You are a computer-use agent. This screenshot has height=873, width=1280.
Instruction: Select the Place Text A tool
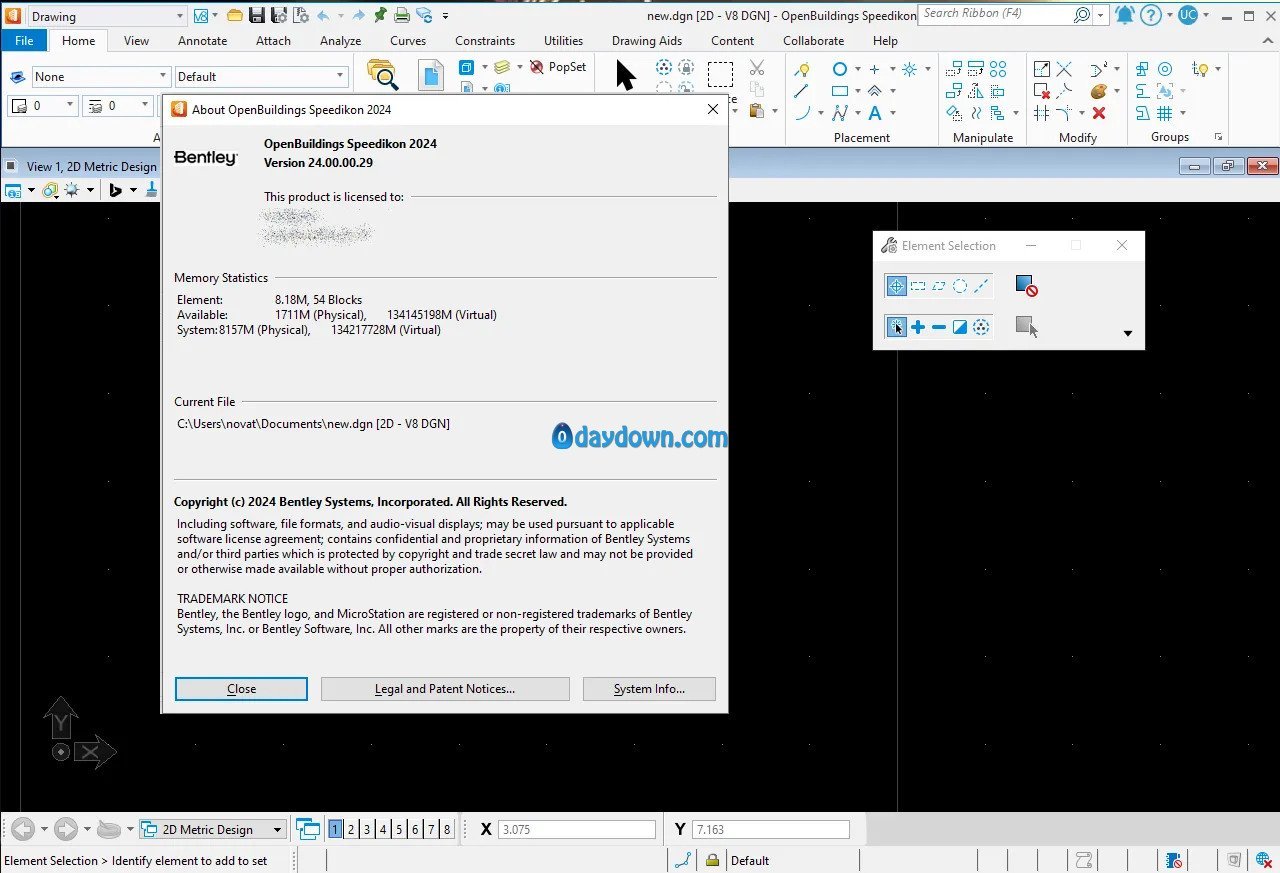[x=875, y=113]
